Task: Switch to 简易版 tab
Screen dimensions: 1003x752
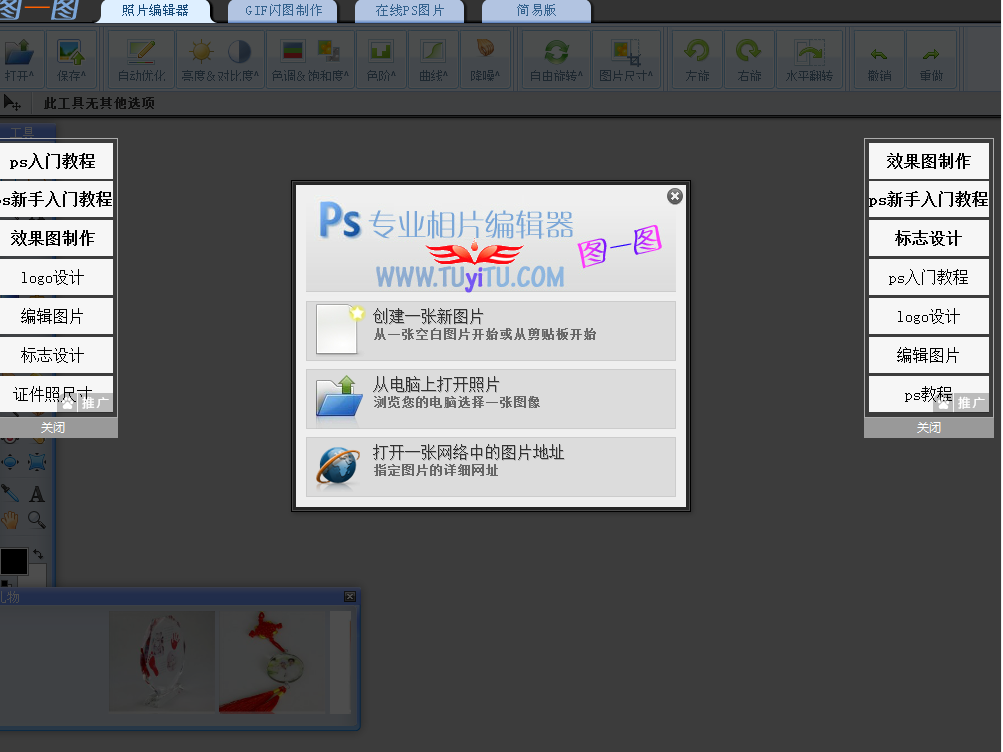Action: click(536, 11)
